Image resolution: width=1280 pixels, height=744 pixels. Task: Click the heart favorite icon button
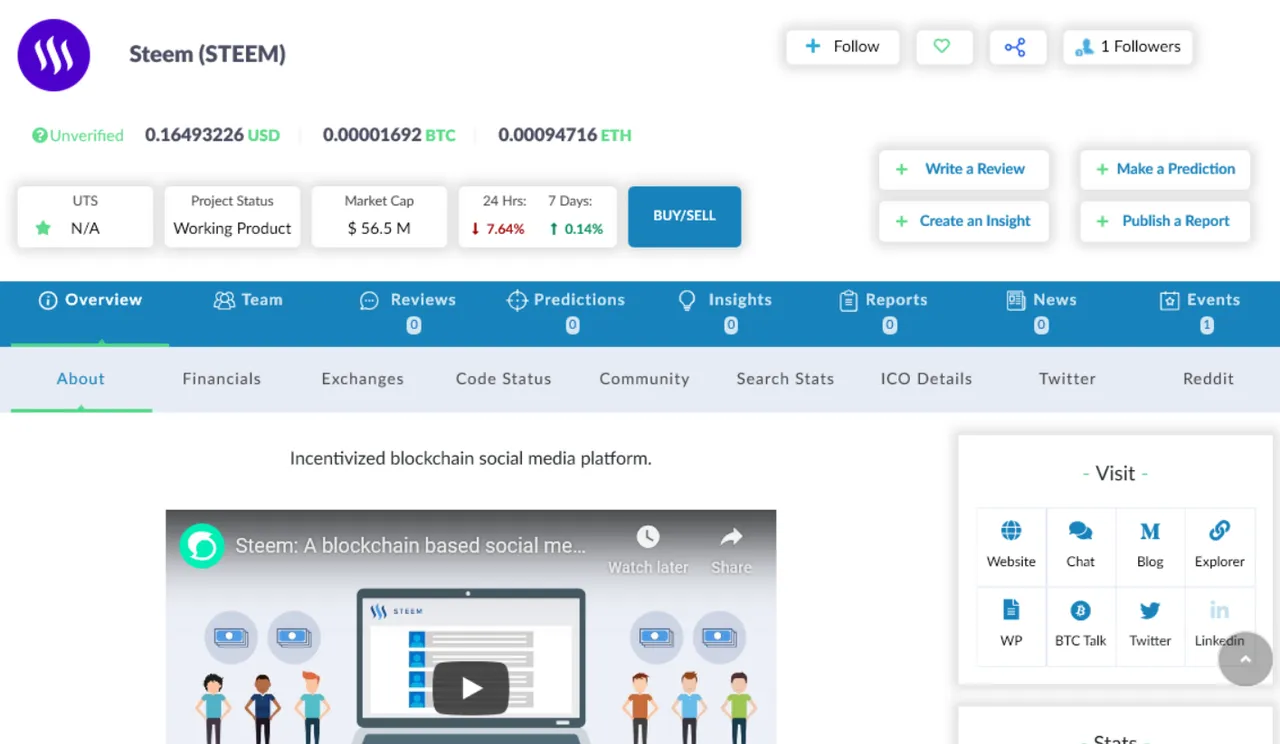(x=943, y=47)
